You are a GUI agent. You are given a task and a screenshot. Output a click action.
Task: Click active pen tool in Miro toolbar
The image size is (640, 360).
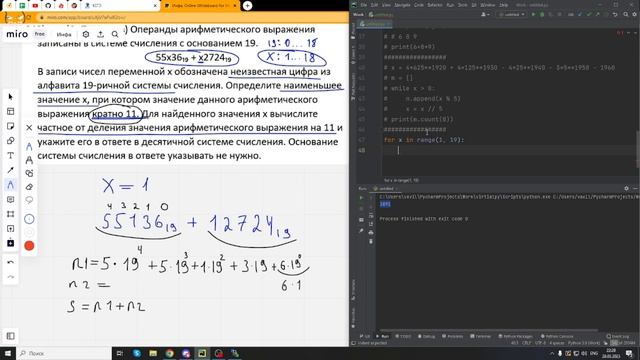tap(11, 185)
